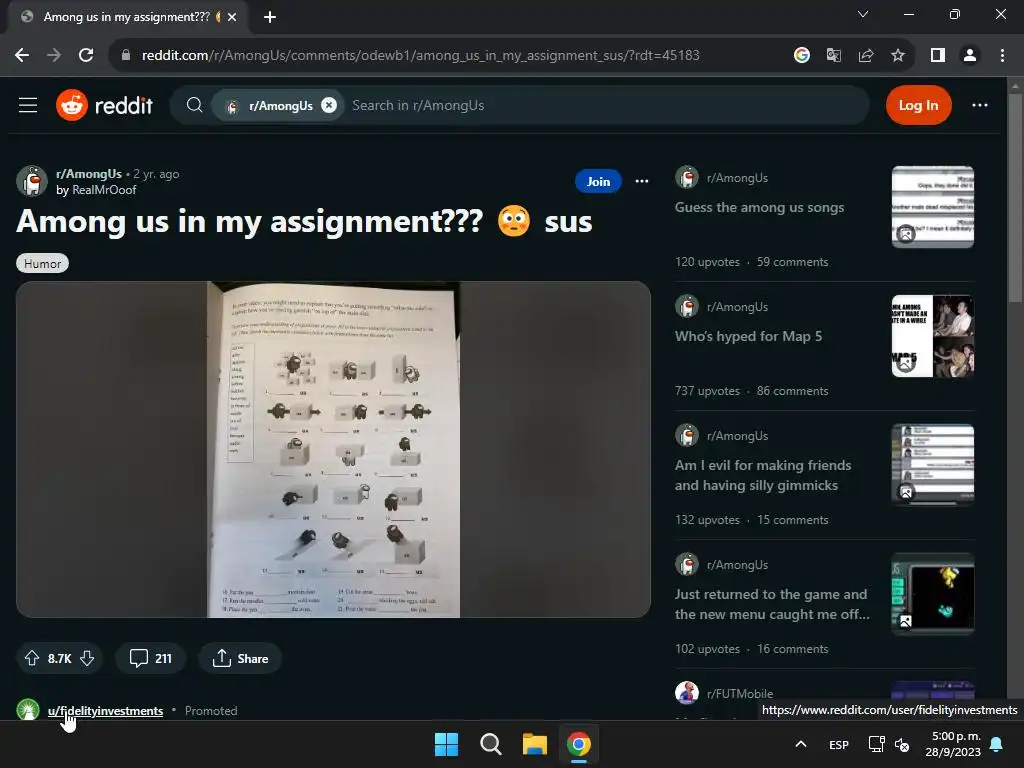This screenshot has height=768, width=1024.
Task: Bookmark this tab with the star icon
Action: pos(898,56)
